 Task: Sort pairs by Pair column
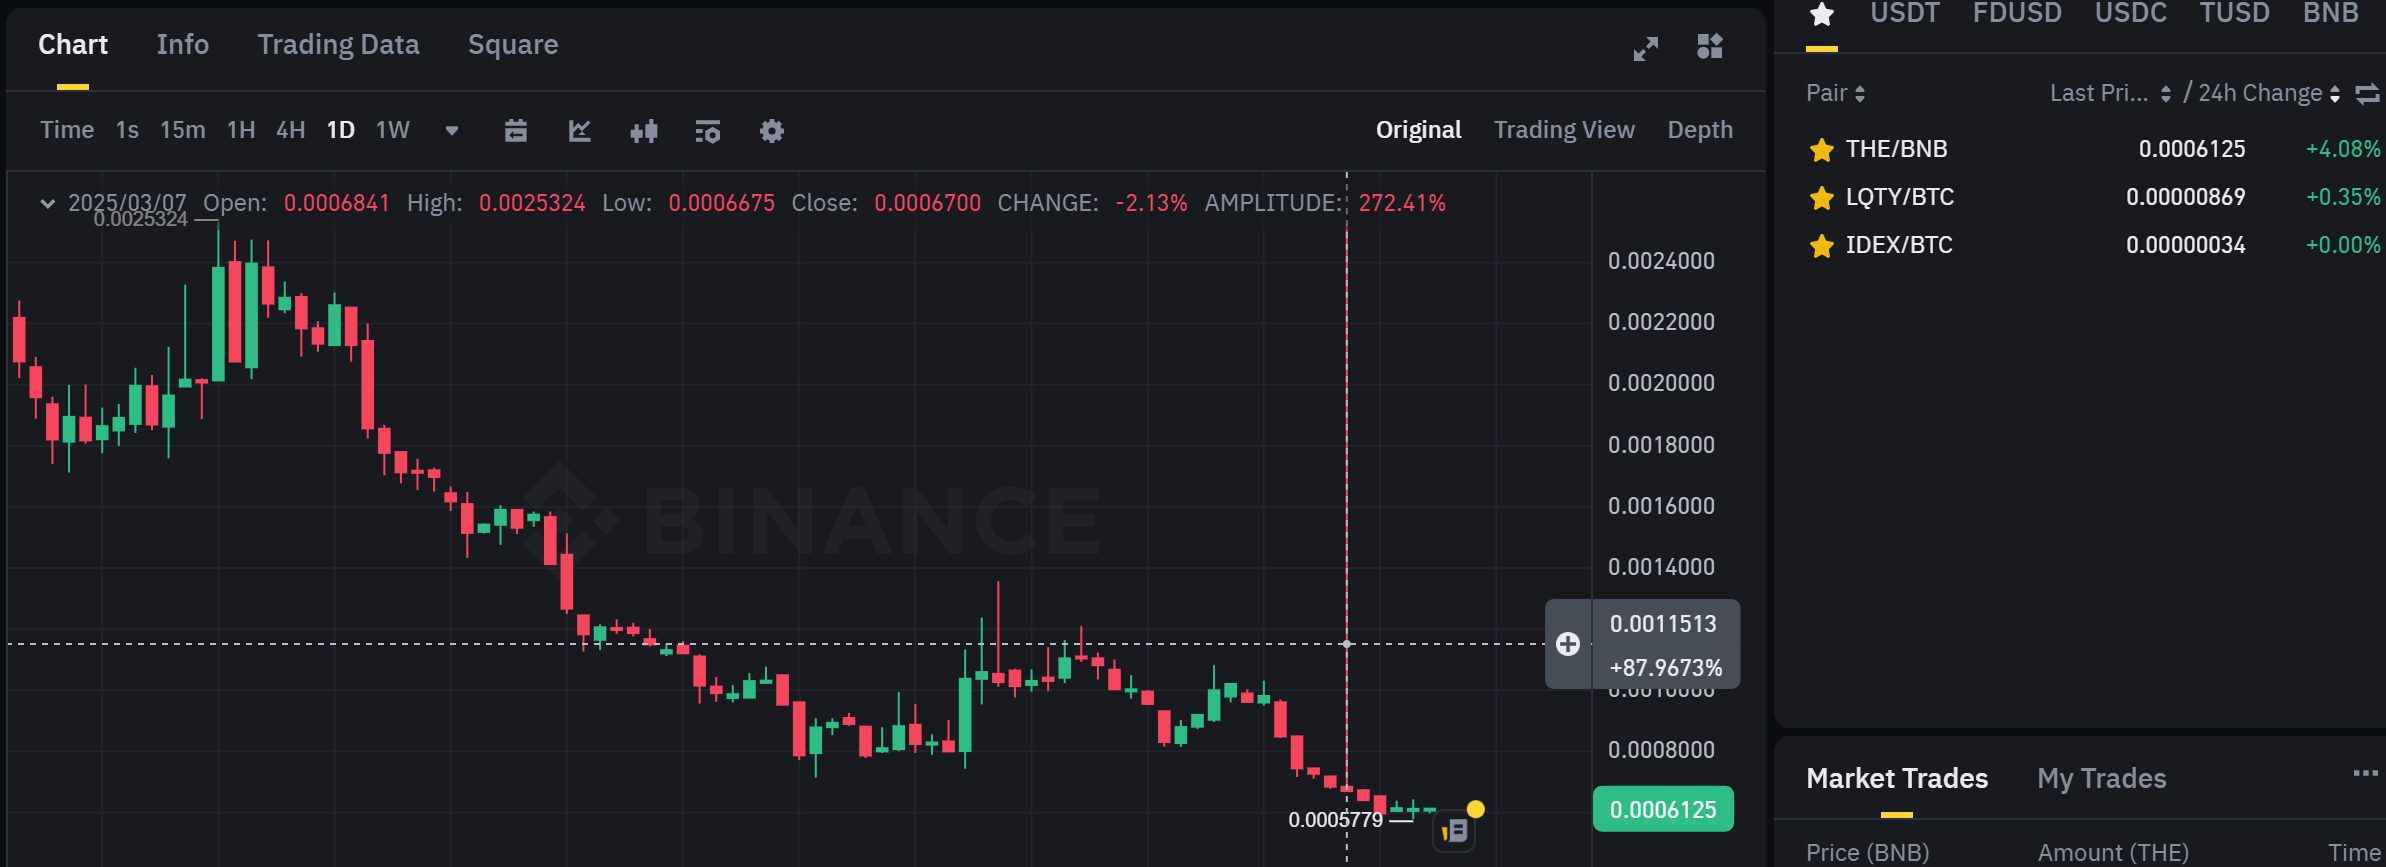(x=1835, y=93)
